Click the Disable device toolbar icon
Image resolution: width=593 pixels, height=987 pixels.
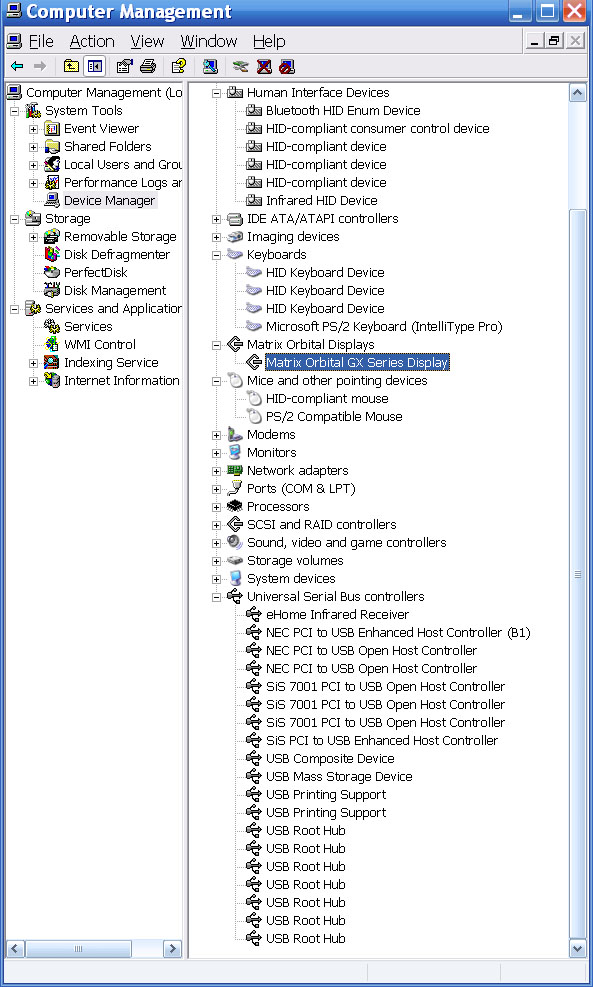(x=287, y=66)
